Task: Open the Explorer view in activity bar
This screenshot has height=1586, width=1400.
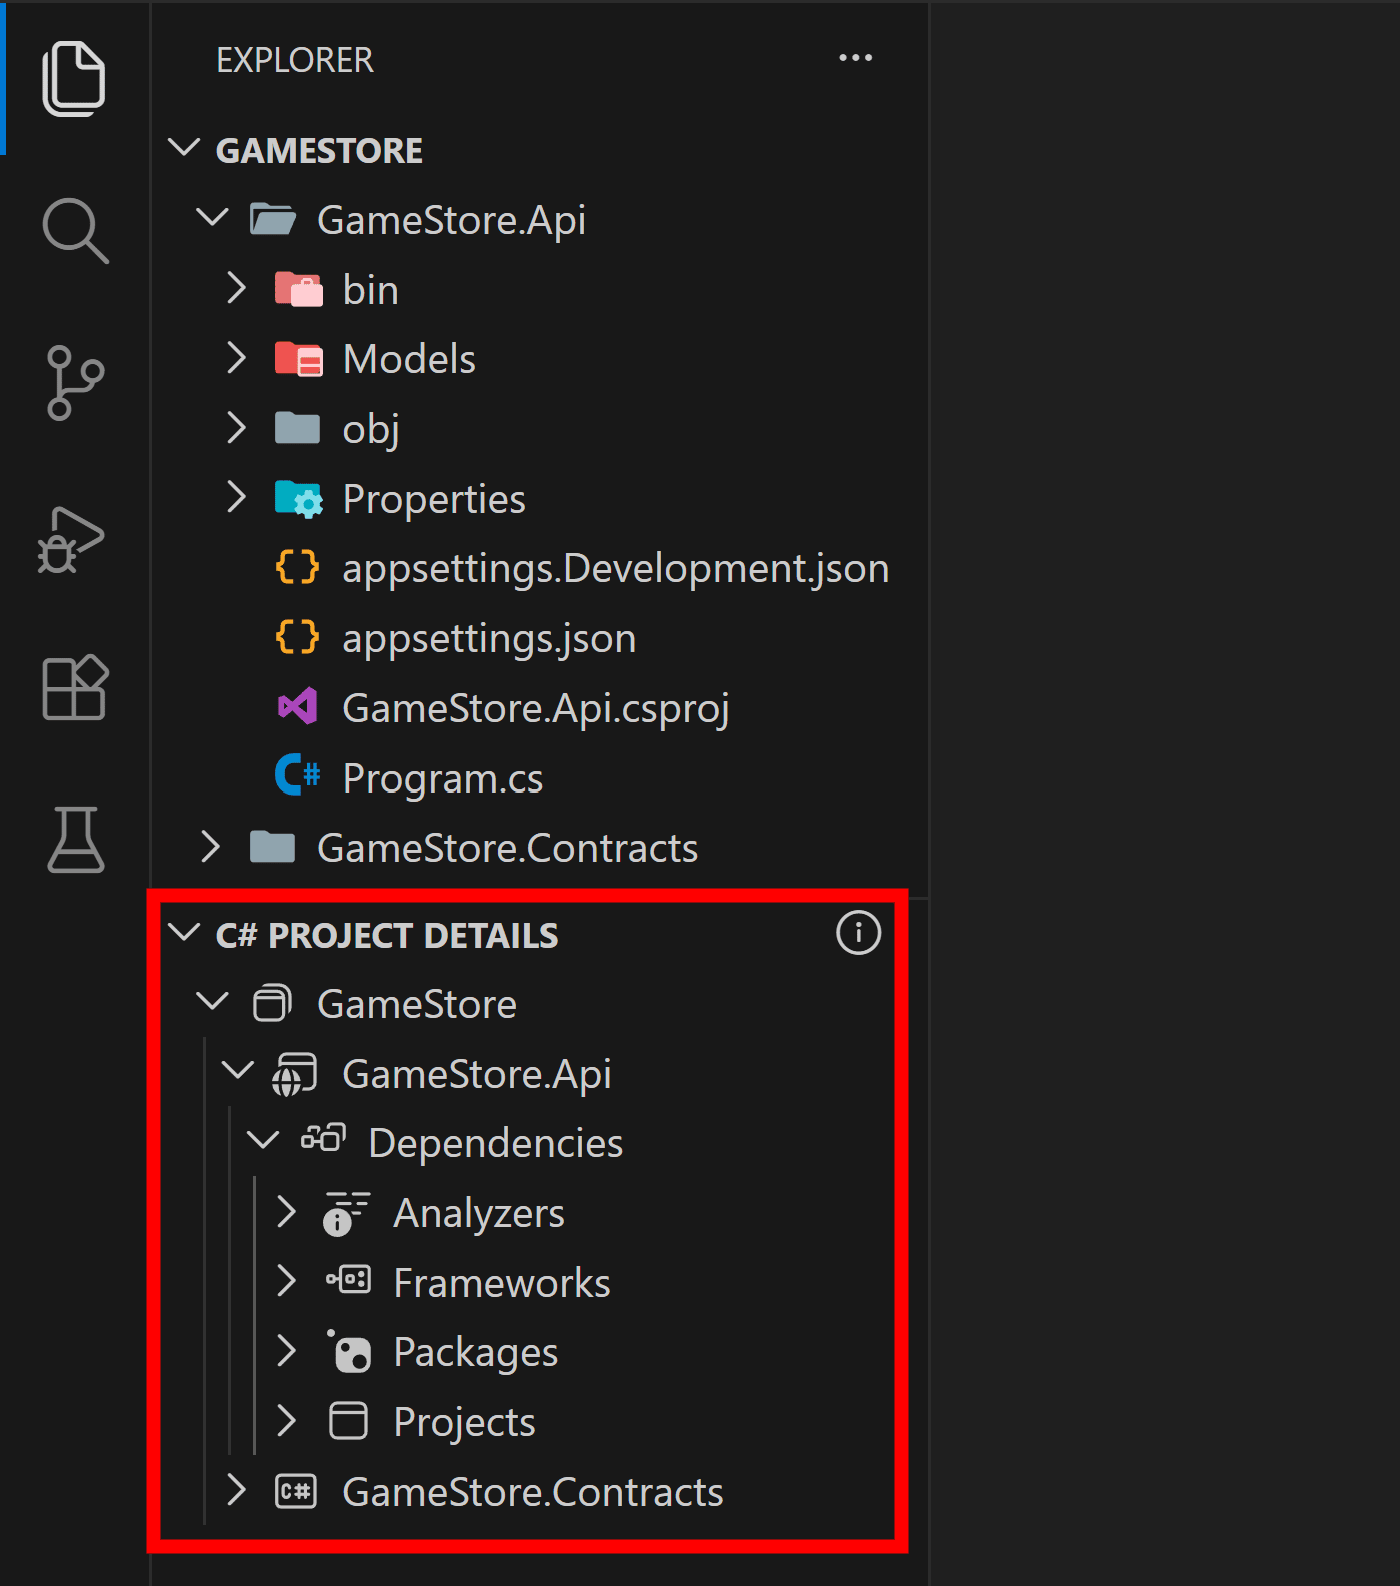Action: click(74, 78)
